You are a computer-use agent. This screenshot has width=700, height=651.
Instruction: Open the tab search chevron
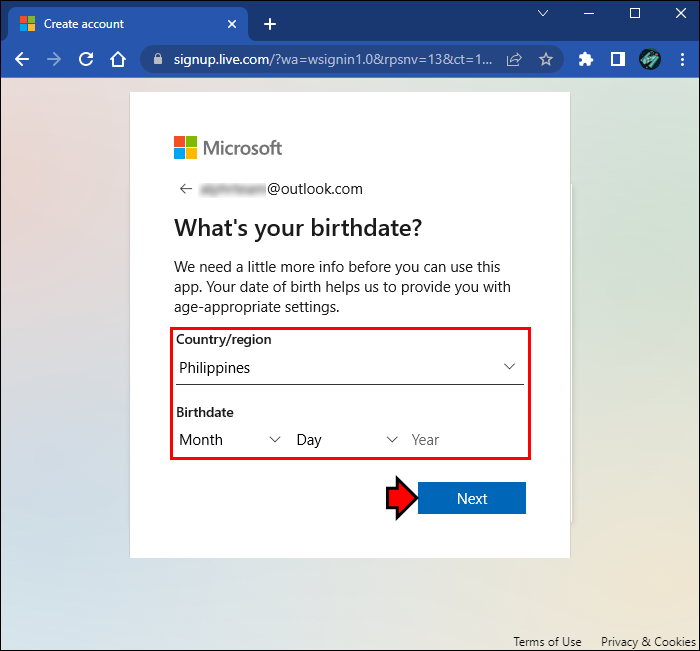pos(543,13)
